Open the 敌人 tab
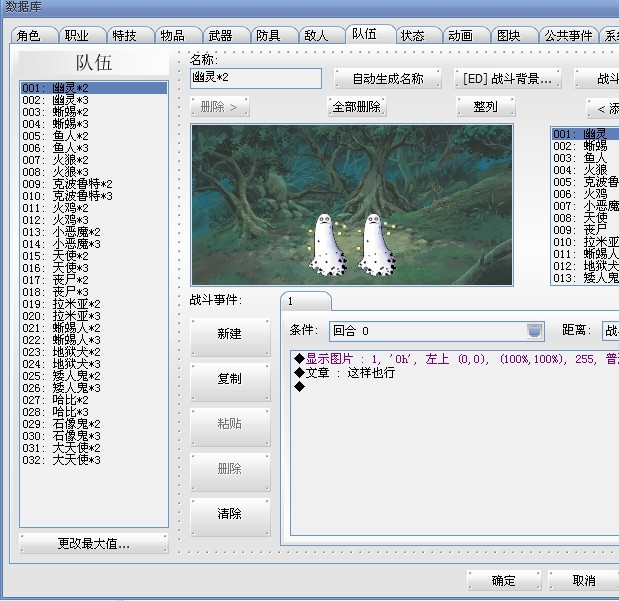Viewport: 619px width, 601px height. (322, 36)
